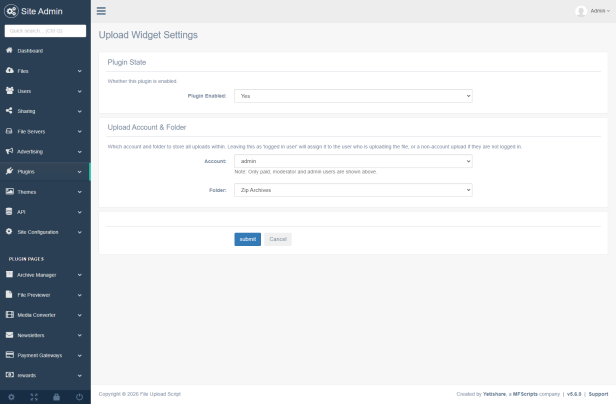Image resolution: width=616 pixels, height=404 pixels.
Task: Click the lock icon in sidebar footer
Action: (56, 396)
